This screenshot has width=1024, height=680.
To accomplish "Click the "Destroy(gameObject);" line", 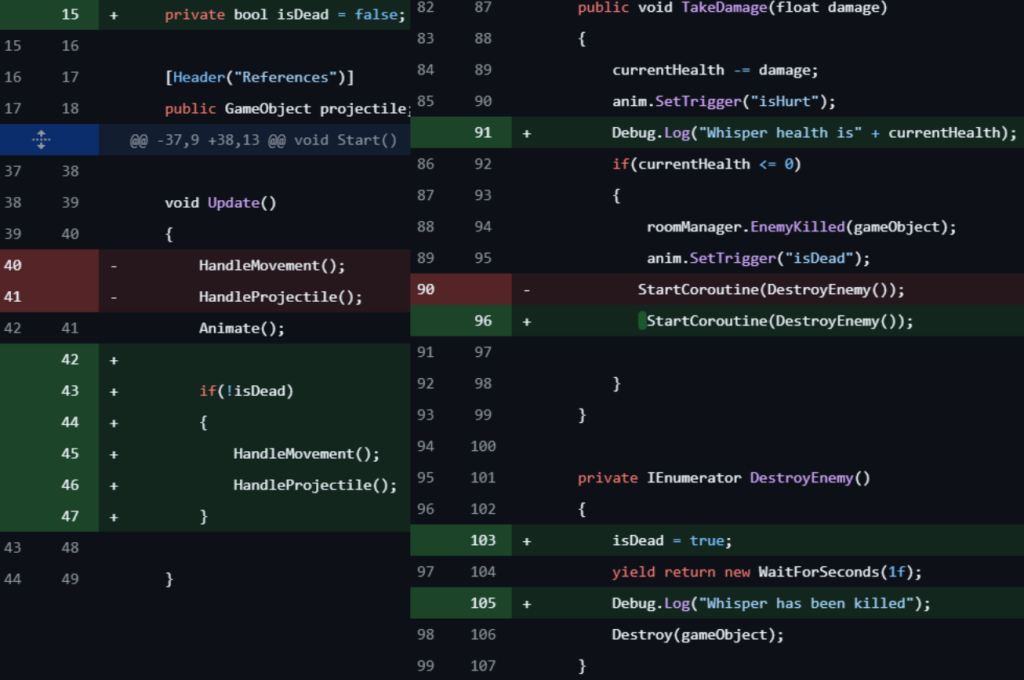I will click(697, 634).
